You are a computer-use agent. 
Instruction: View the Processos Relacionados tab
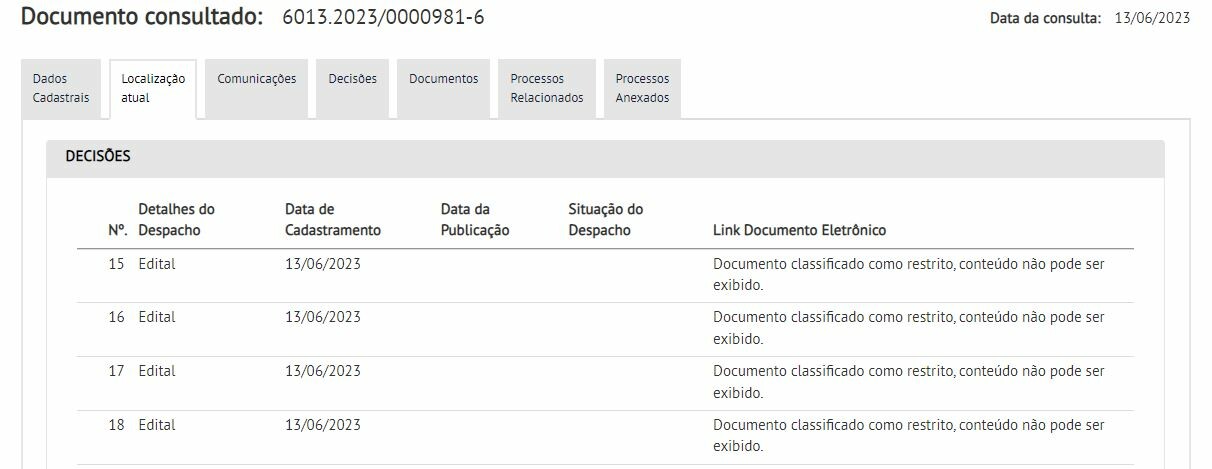546,88
